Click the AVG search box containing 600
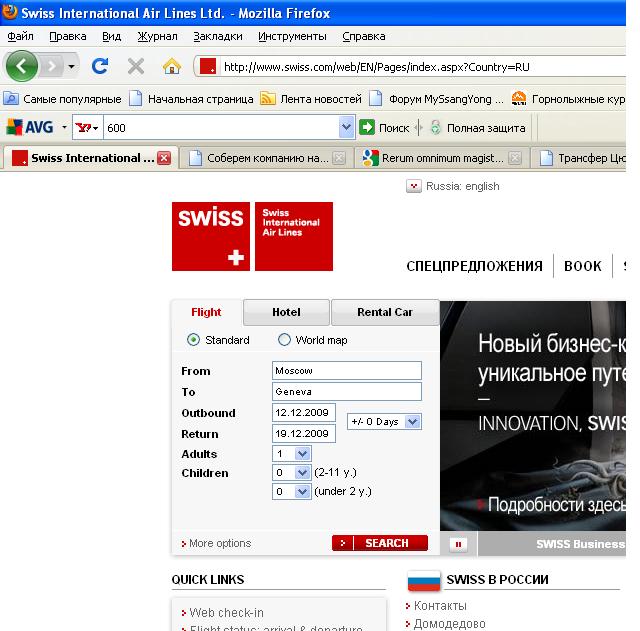Viewport: 640px width, 631px height. 221,128
